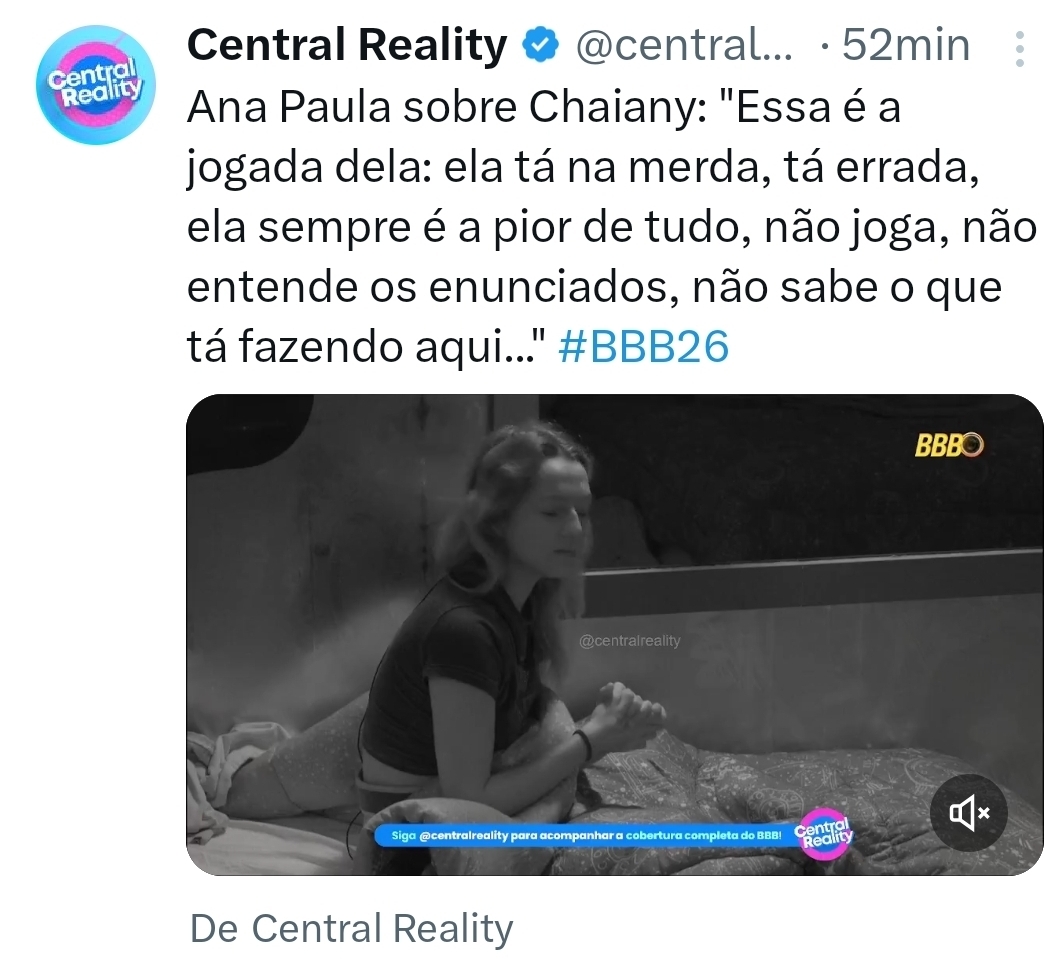Viewport: 1044px width, 959px height.
Task: Click the blue Siga @centralreality banner
Action: click(586, 835)
